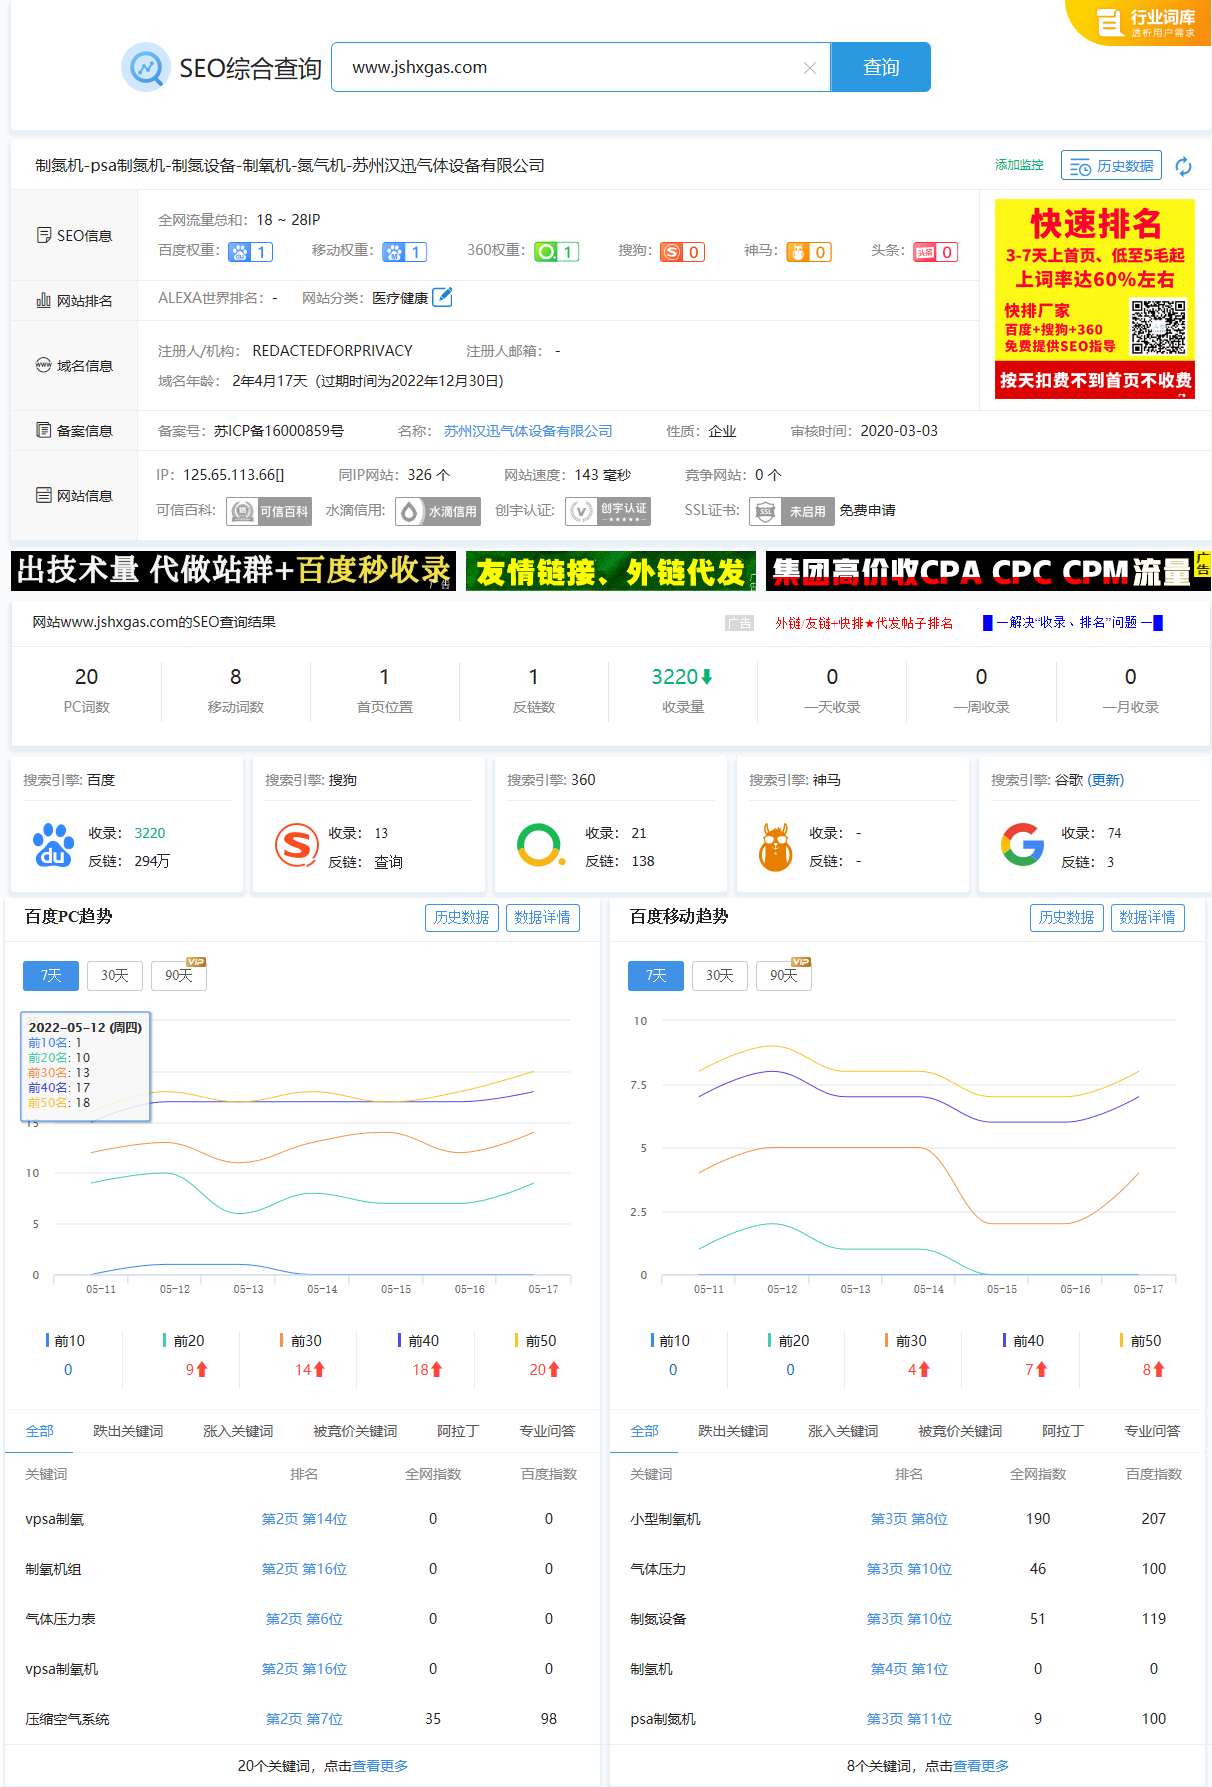Open the 友情链接、外链代发 ad banner
Image resolution: width=1212 pixels, height=1787 pixels.
[611, 571]
